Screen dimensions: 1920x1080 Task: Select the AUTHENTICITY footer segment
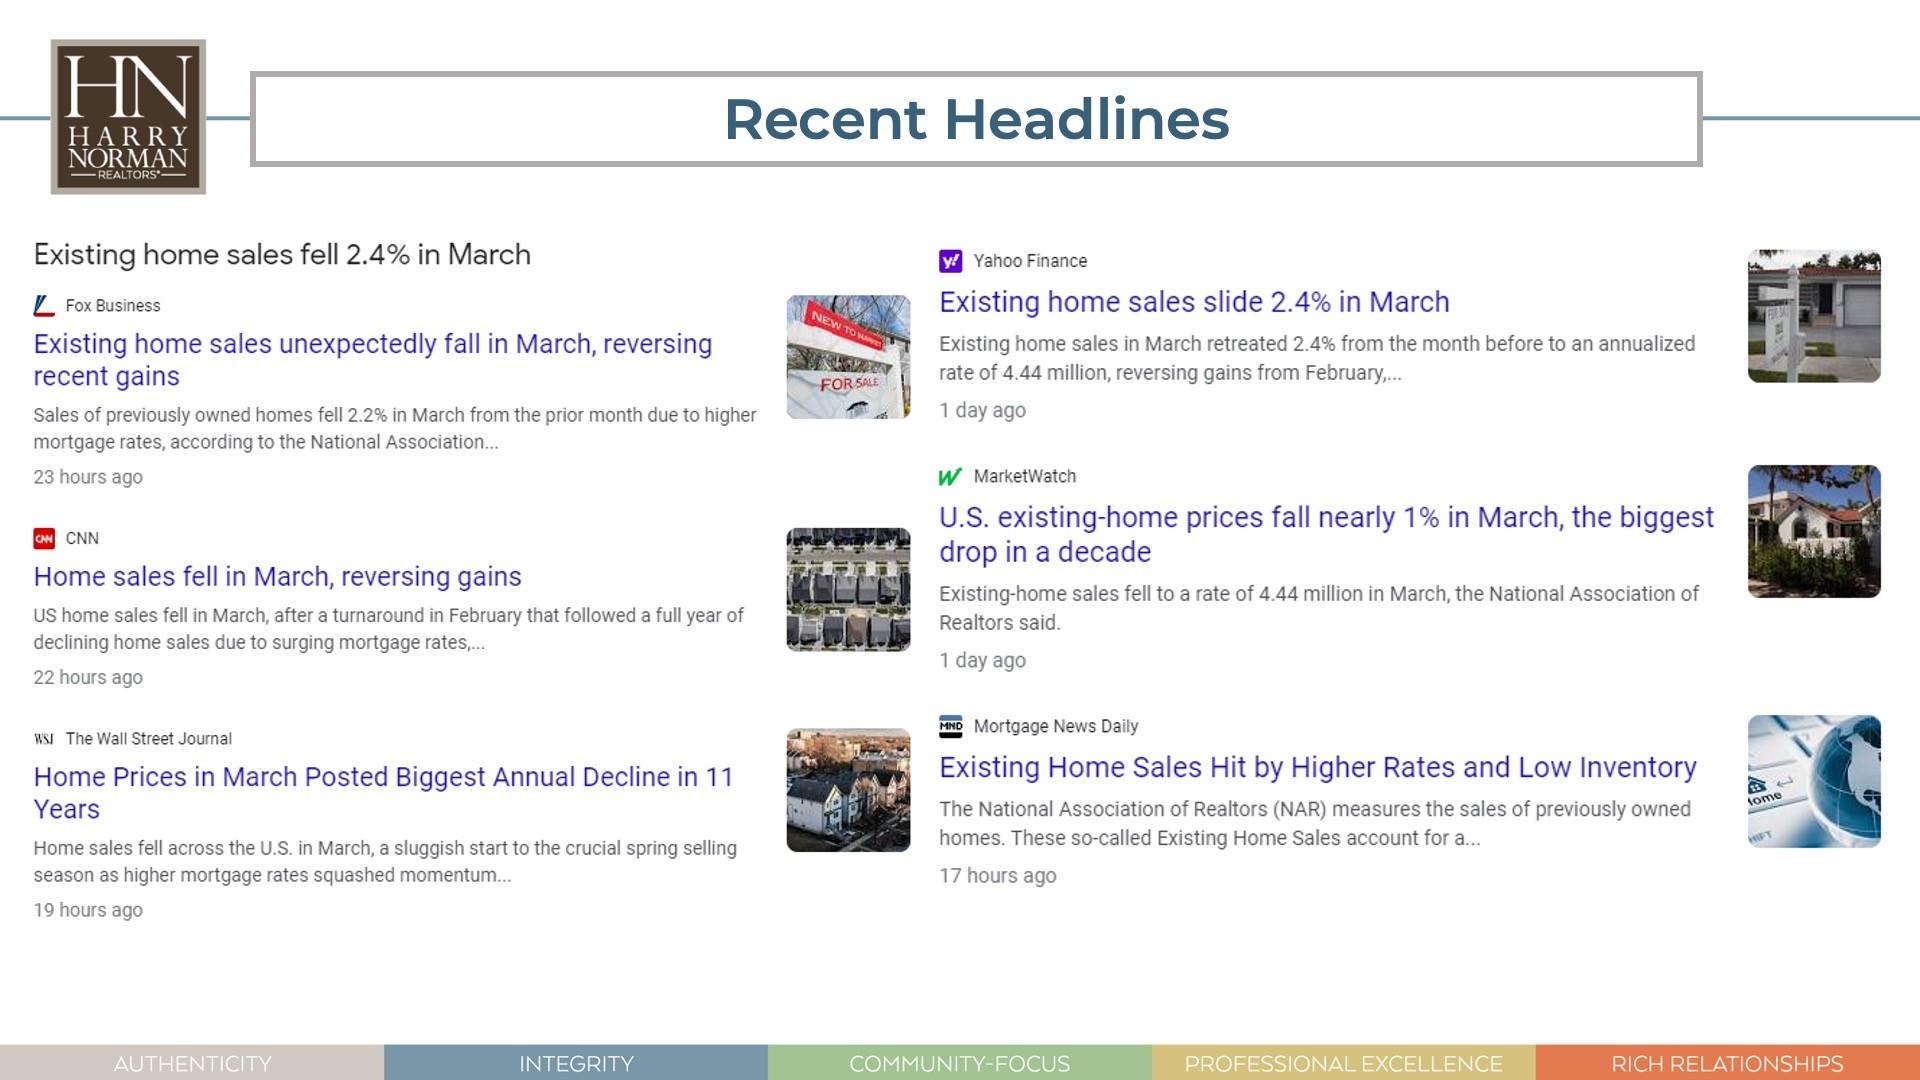[192, 1063]
